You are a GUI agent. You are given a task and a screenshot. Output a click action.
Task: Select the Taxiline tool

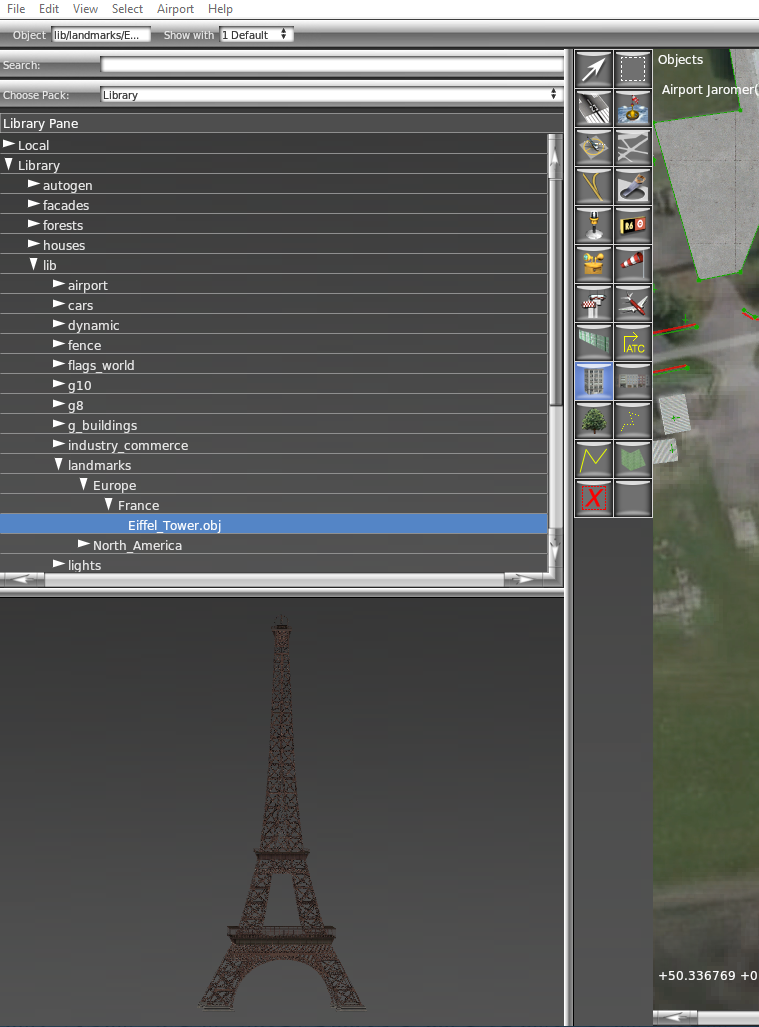click(x=593, y=185)
